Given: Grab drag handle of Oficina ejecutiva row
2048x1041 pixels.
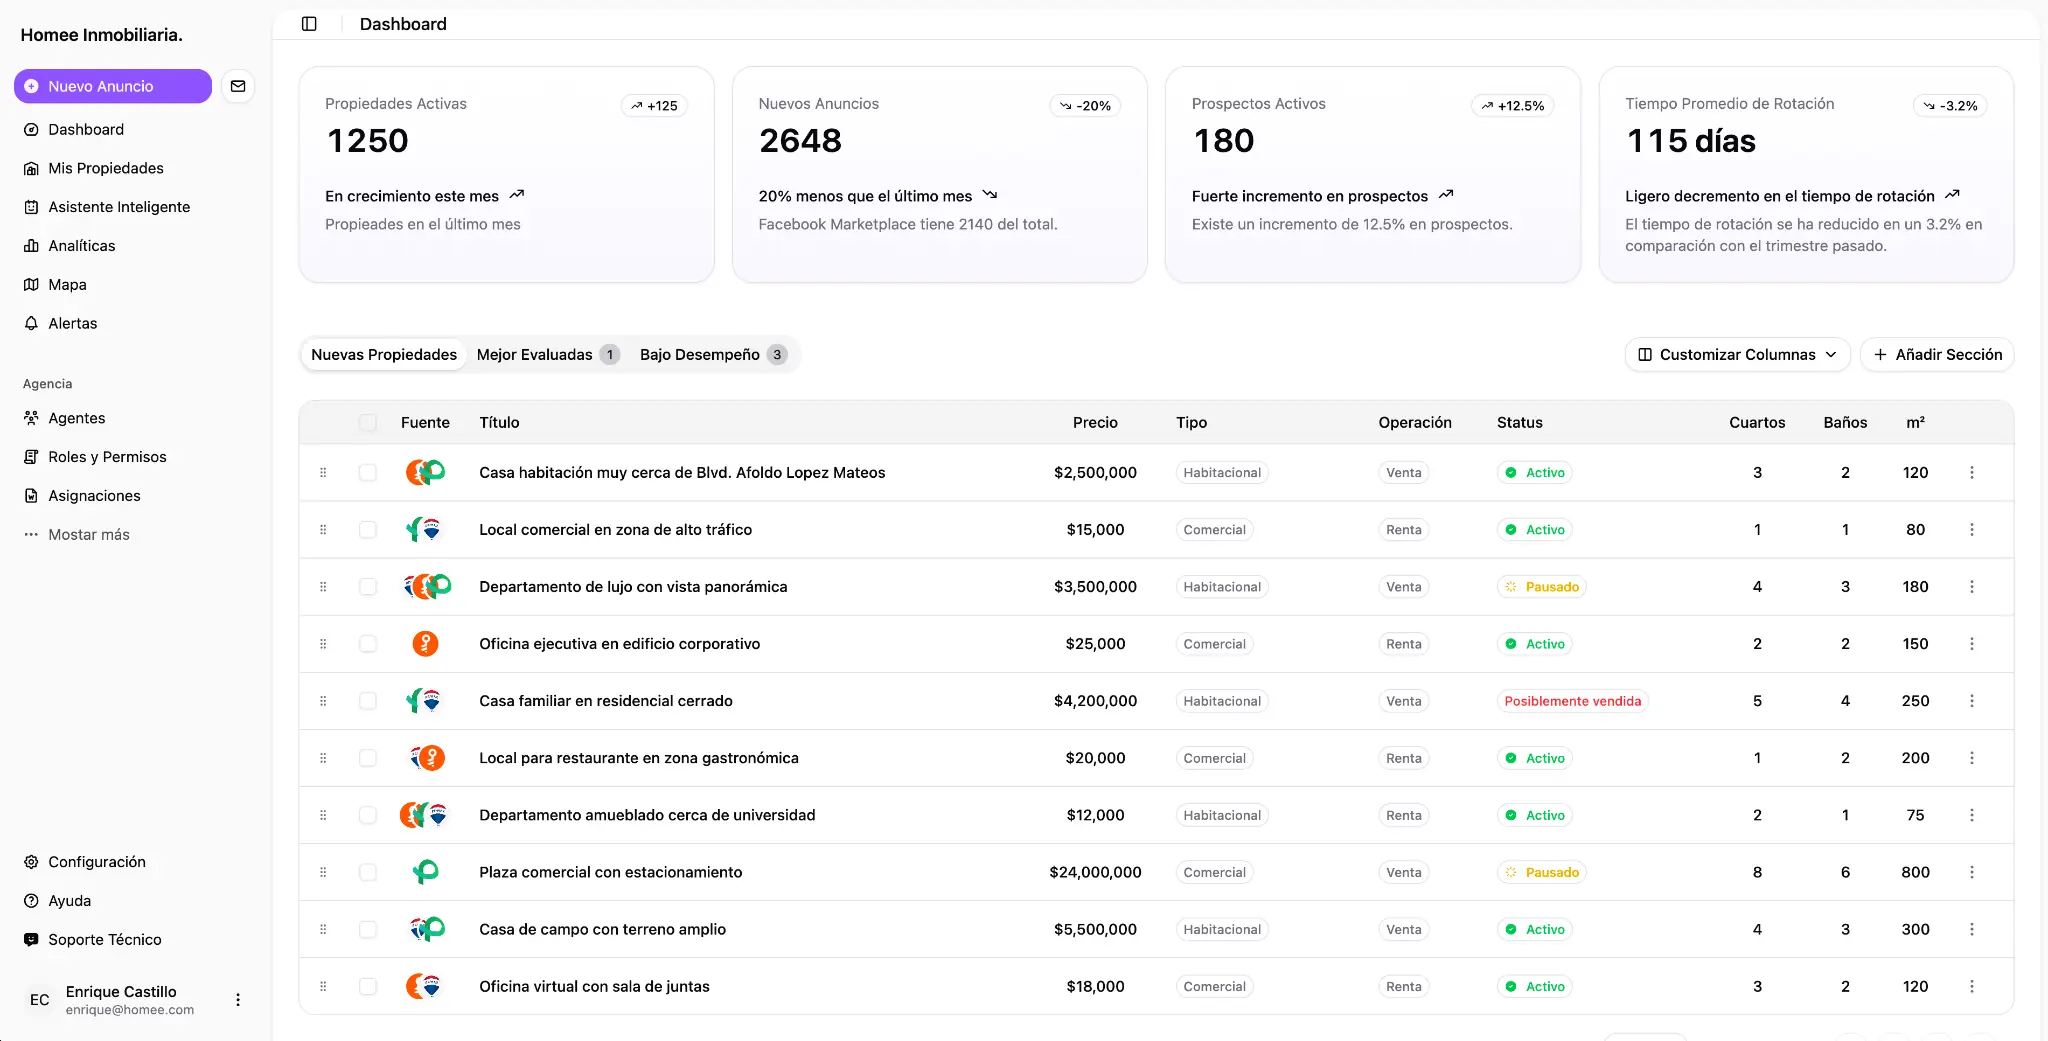Looking at the screenshot, I should [x=323, y=644].
